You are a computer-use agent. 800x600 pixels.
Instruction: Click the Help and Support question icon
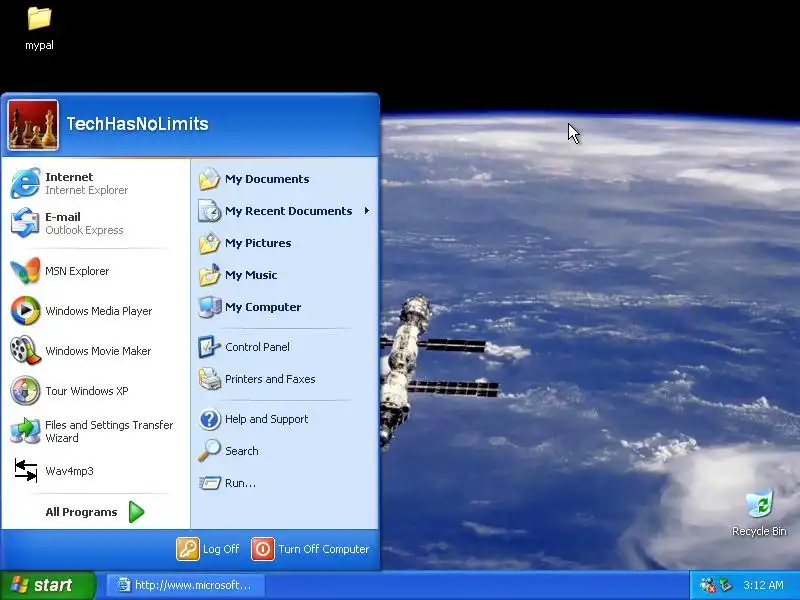(209, 419)
